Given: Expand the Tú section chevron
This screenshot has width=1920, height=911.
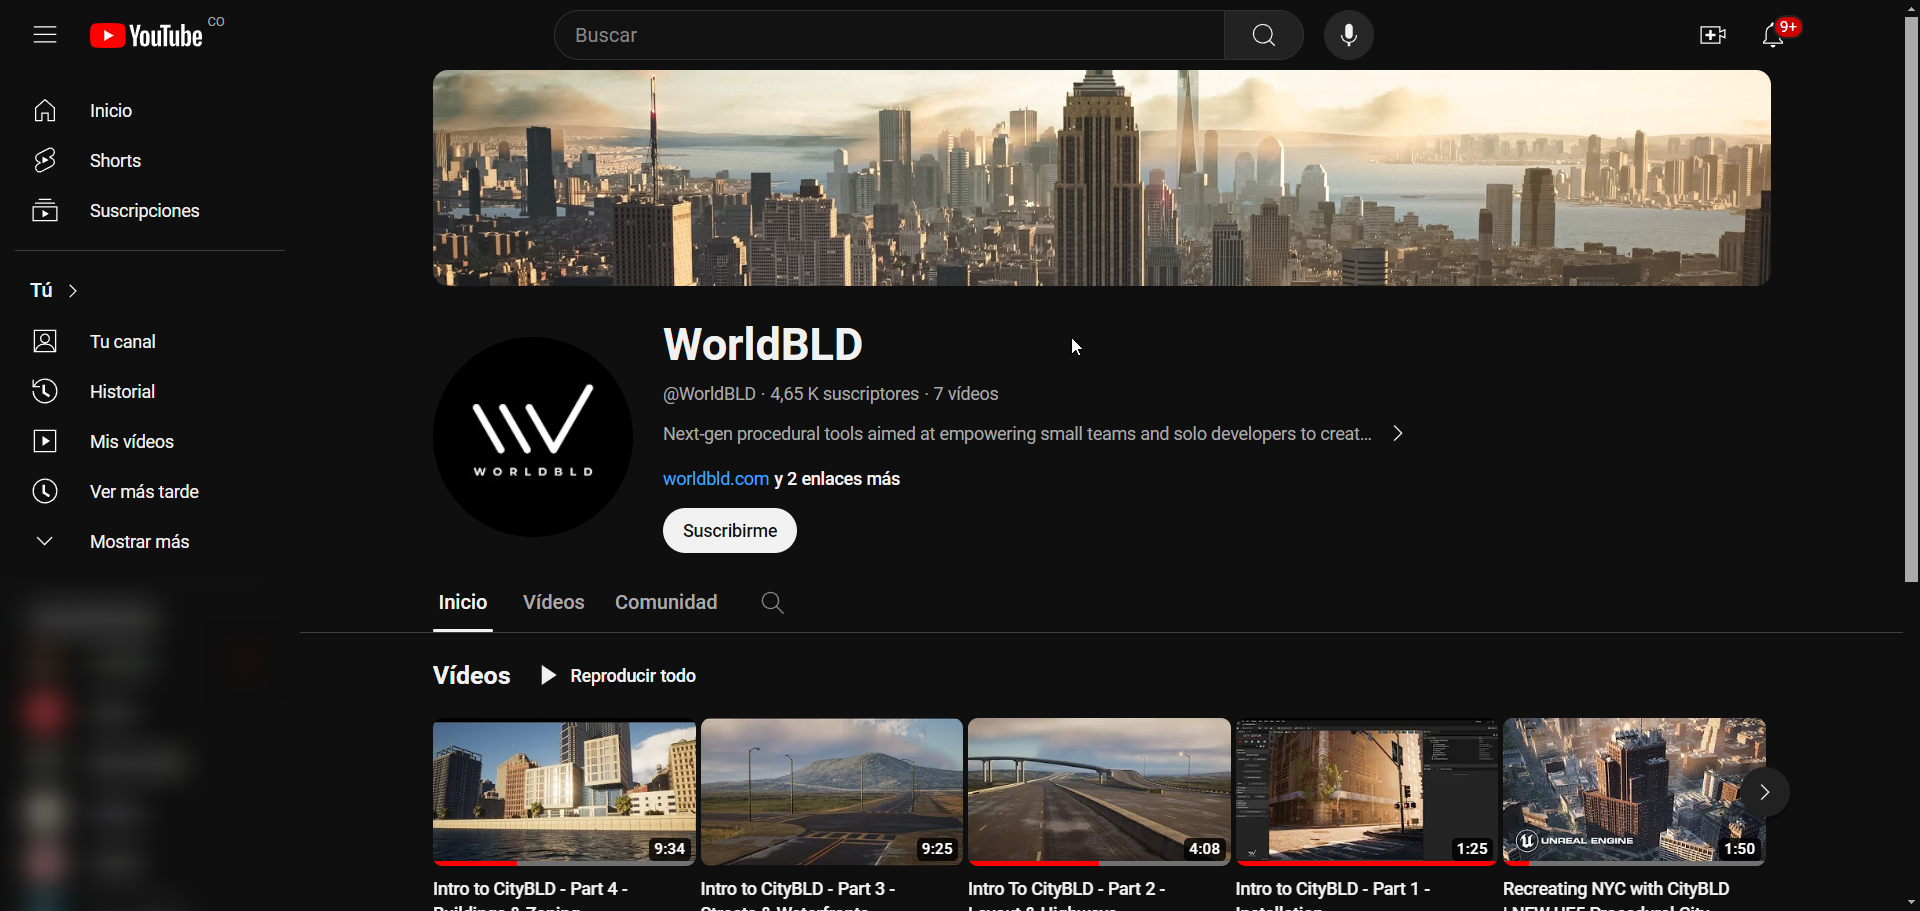Looking at the screenshot, I should 73,291.
